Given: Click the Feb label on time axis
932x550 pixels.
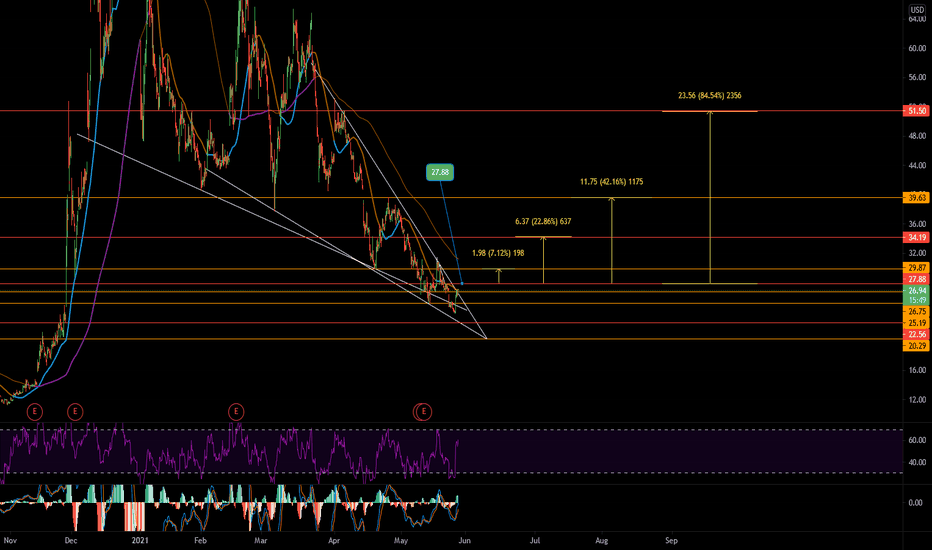Looking at the screenshot, I should click(200, 541).
